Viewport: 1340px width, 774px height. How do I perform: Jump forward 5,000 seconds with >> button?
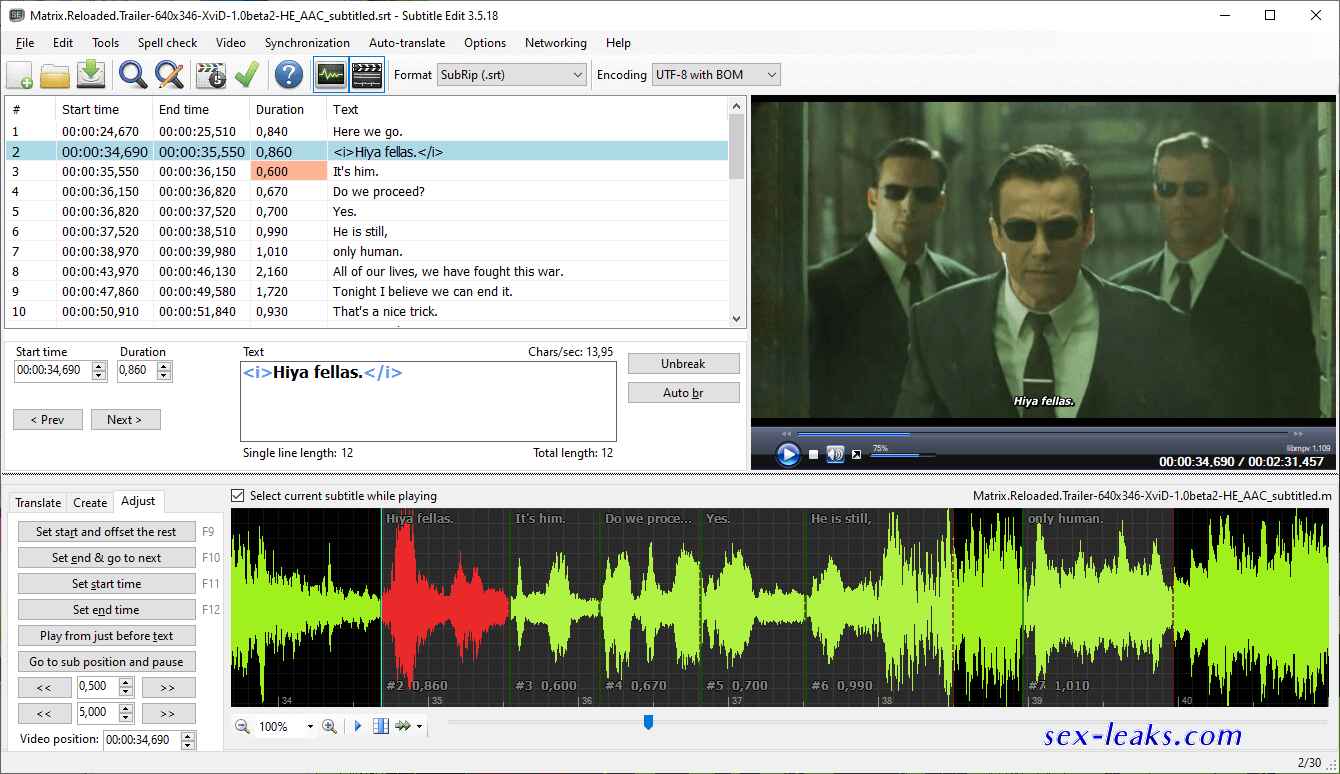tap(168, 714)
